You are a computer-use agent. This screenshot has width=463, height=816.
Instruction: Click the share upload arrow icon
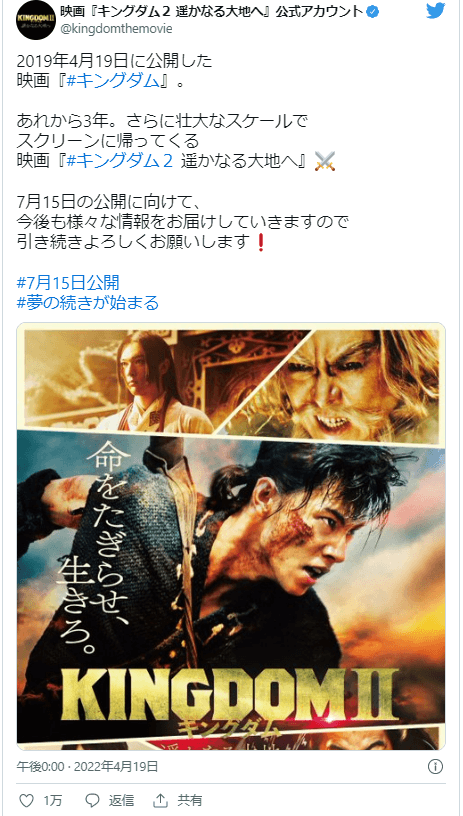(161, 799)
